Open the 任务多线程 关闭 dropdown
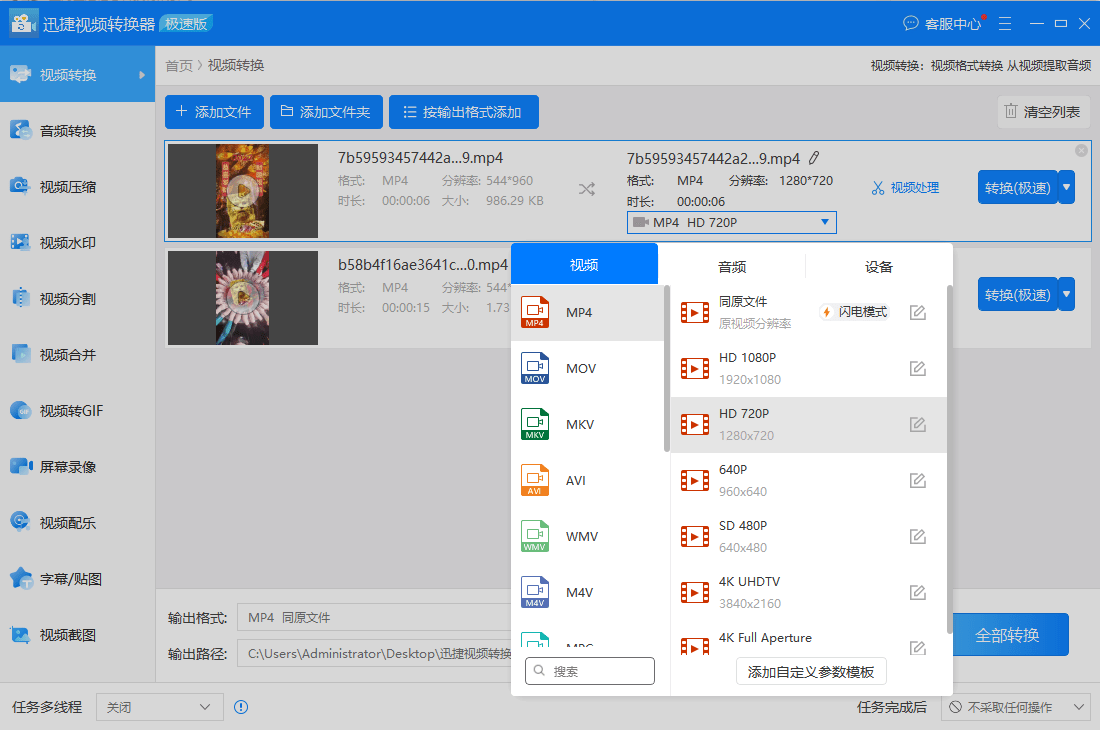Viewport: 1100px width, 730px height. pos(159,707)
